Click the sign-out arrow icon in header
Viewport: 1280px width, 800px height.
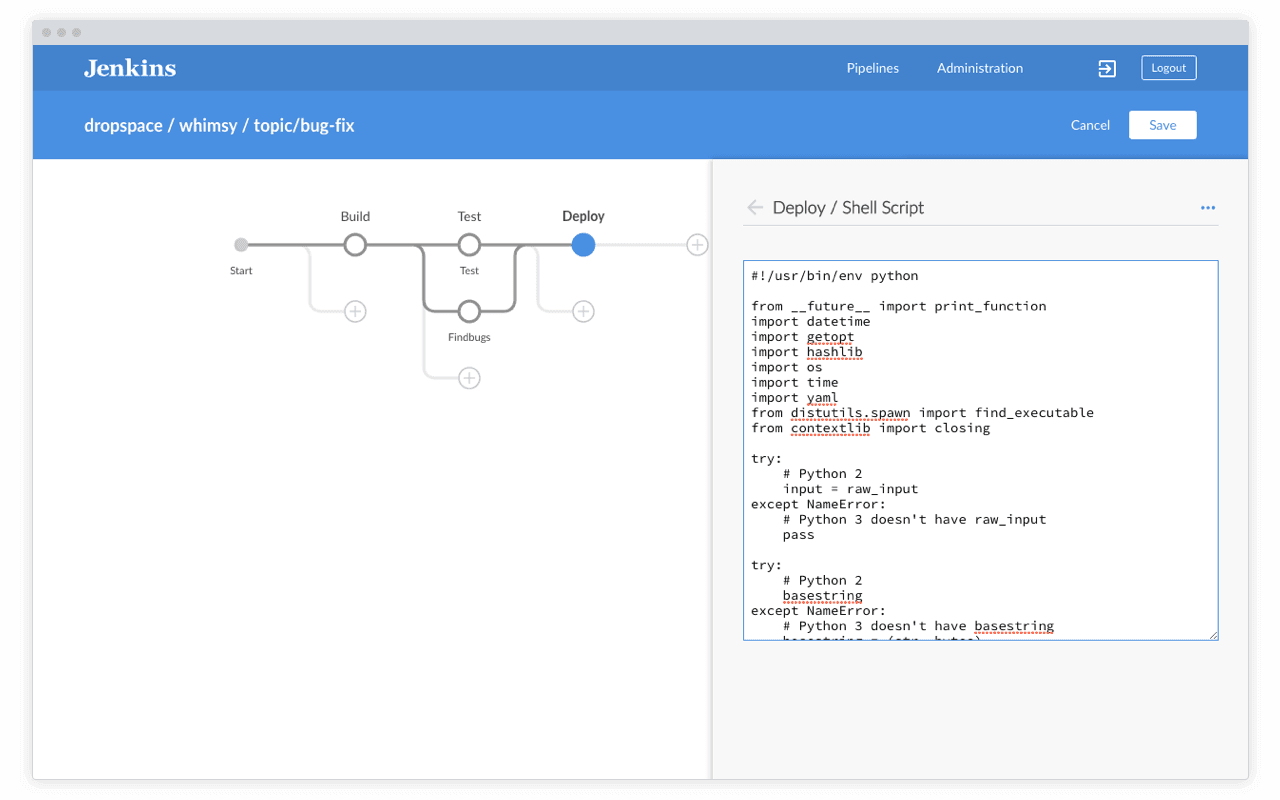coord(1106,68)
